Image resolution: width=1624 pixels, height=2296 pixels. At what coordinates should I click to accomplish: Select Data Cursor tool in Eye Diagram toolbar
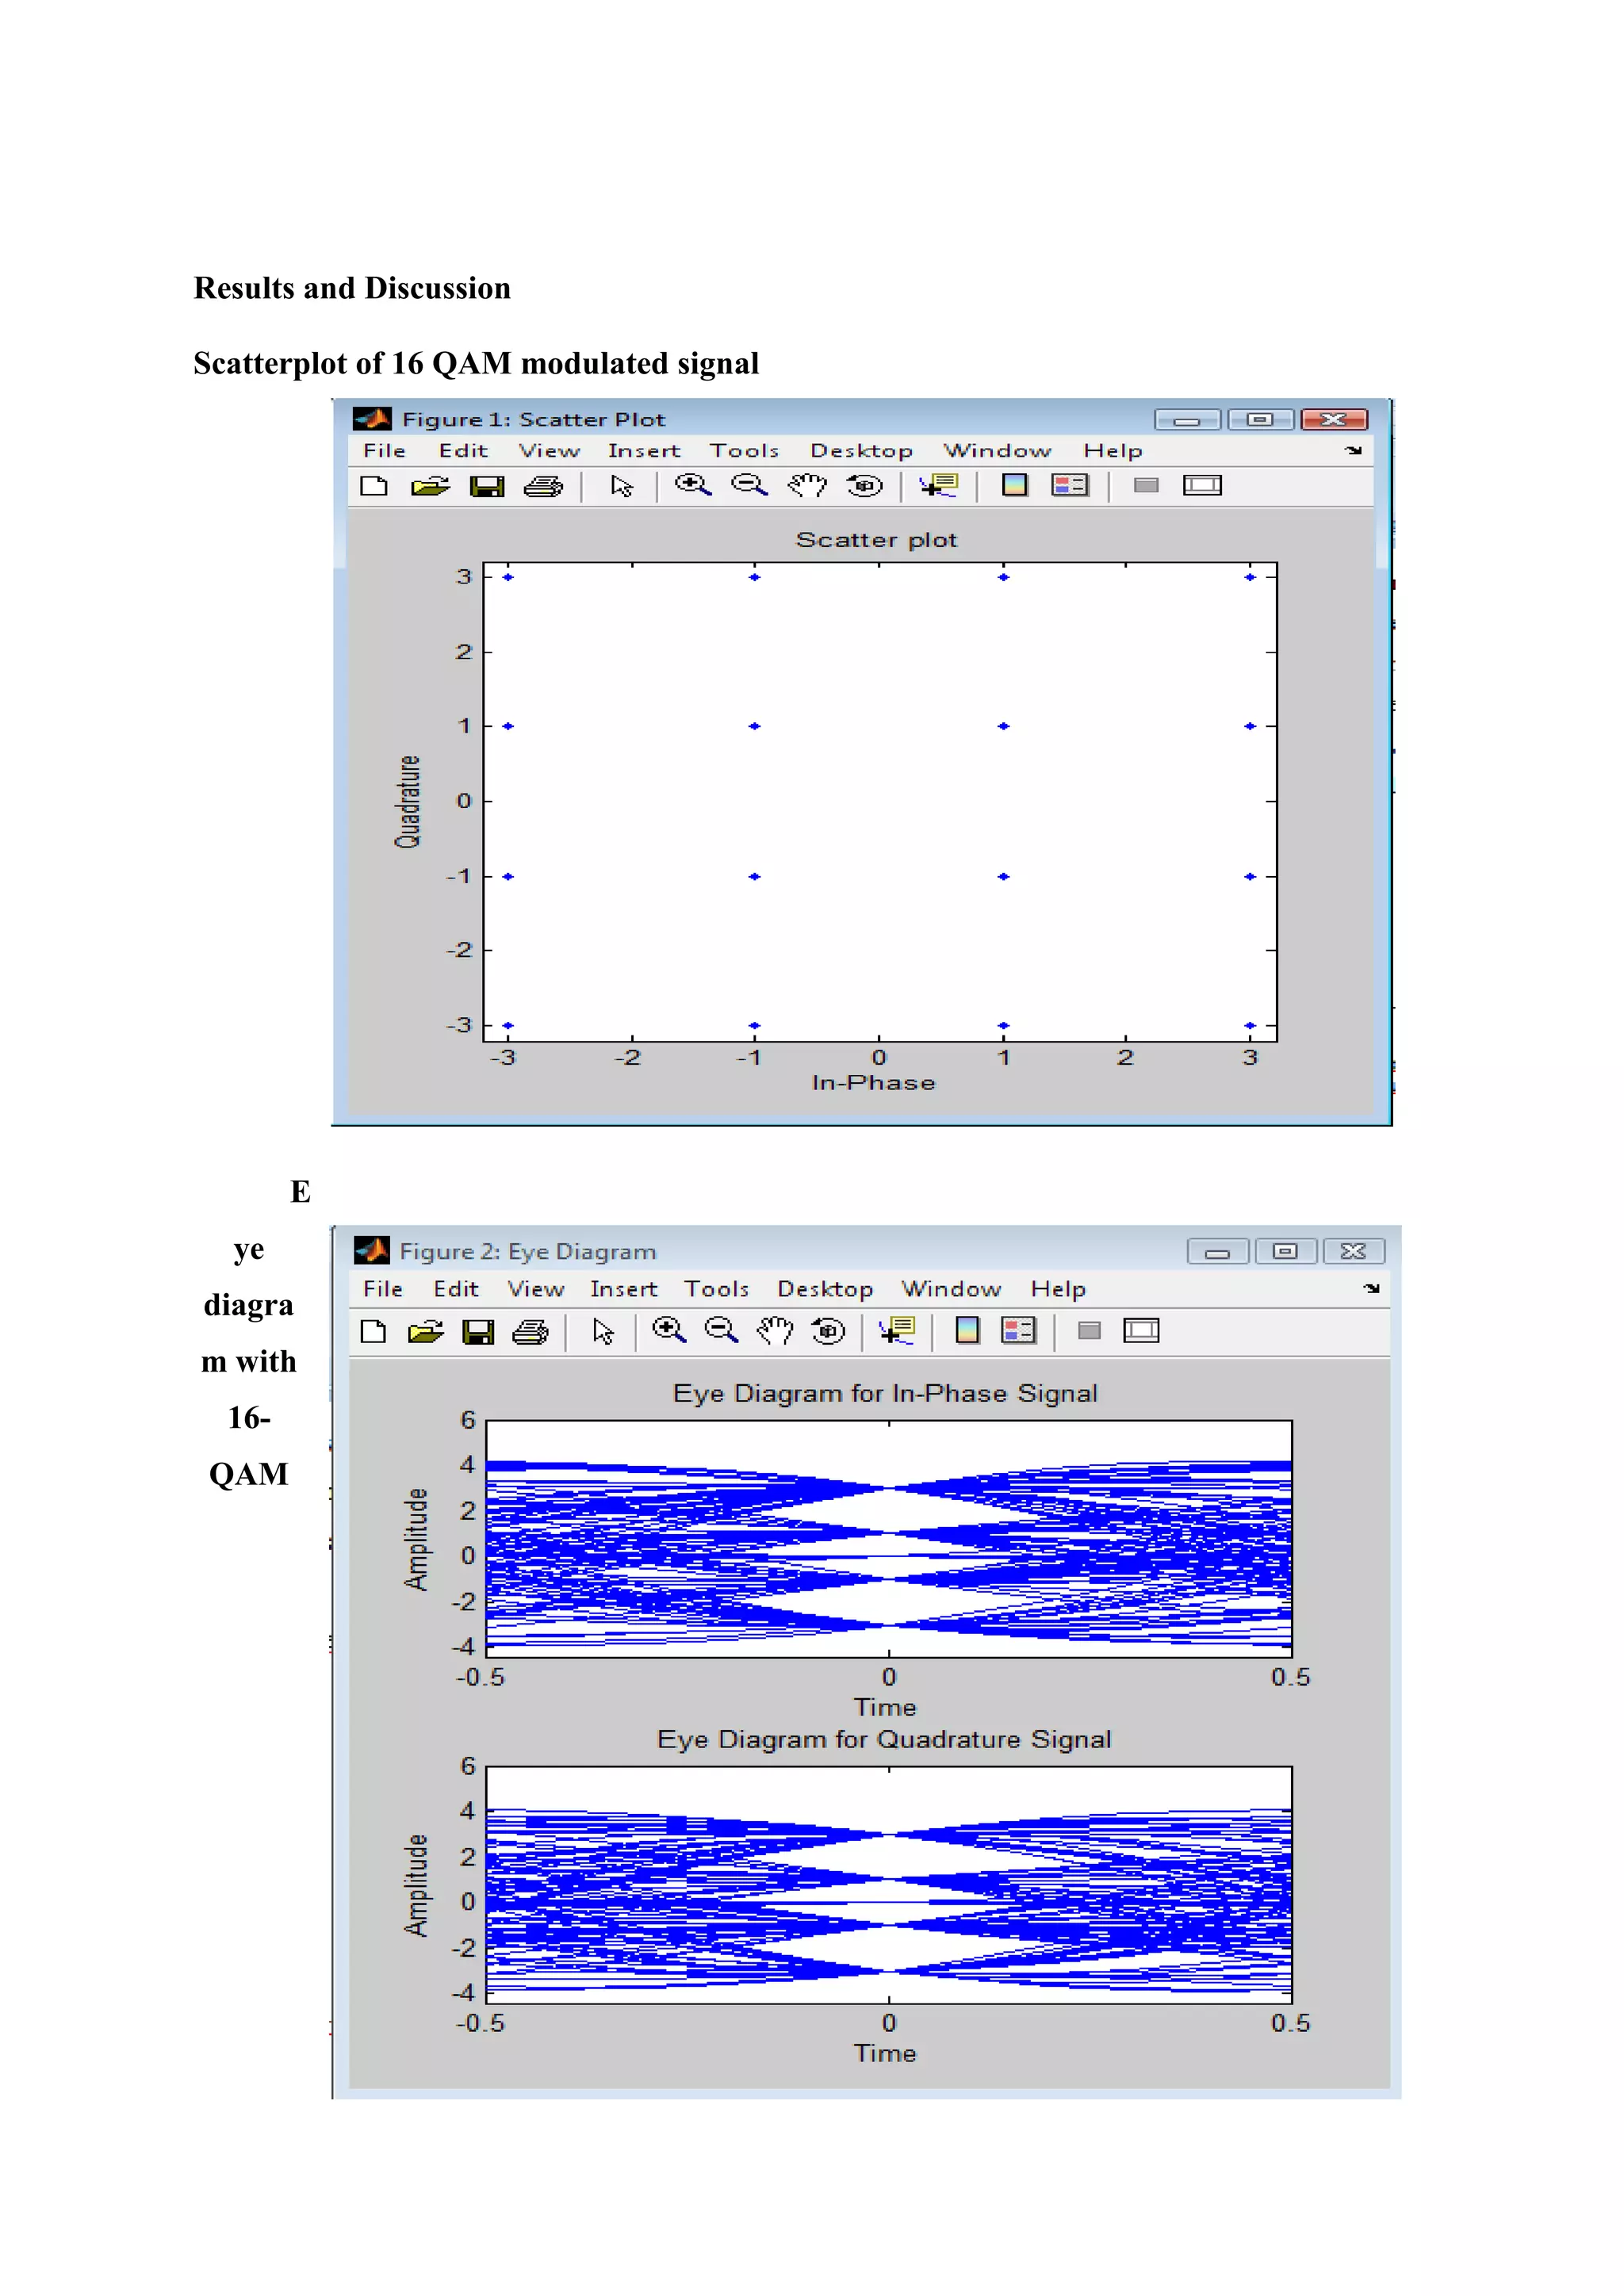pyautogui.click(x=897, y=1331)
